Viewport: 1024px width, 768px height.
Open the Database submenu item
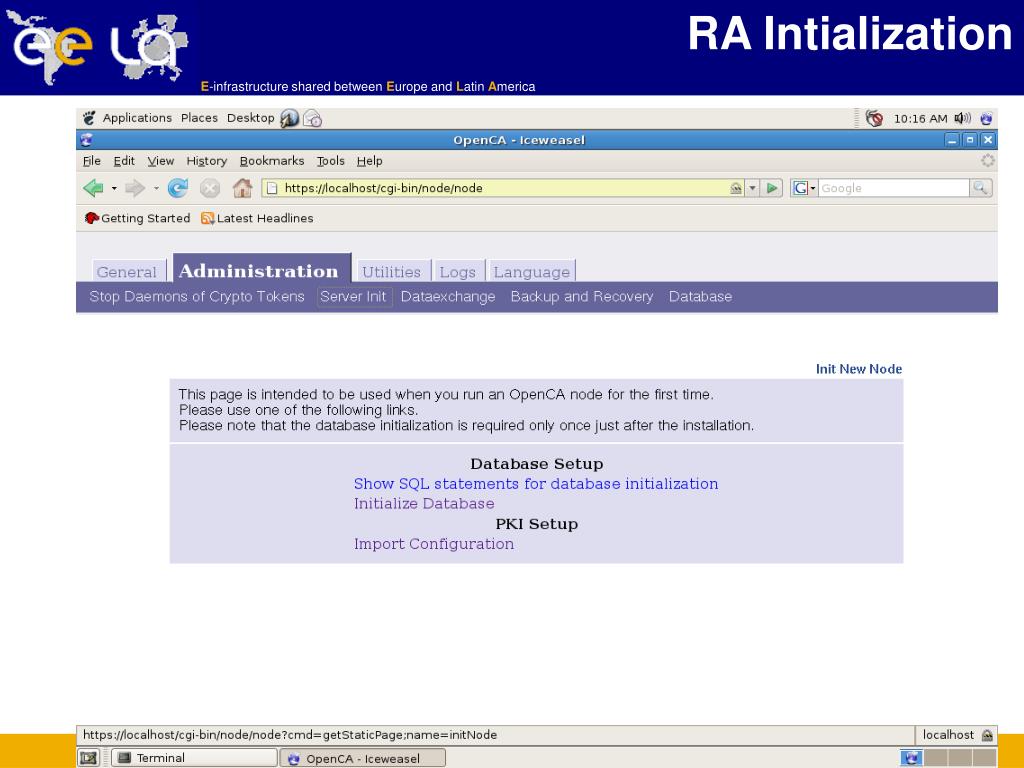point(700,296)
